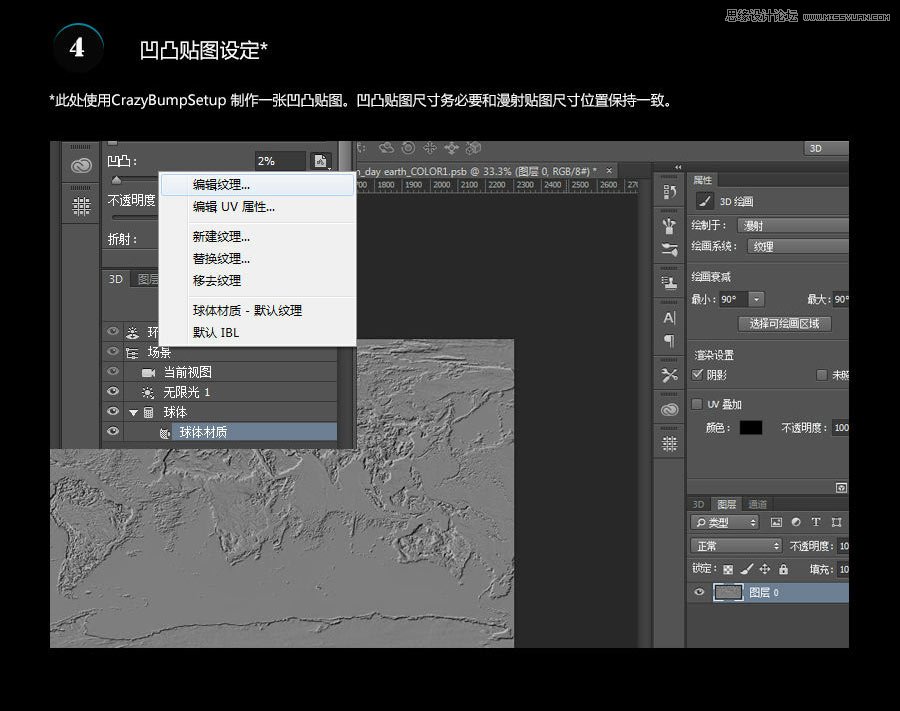Tick the checkbox to the right of 阴影
This screenshot has height=711, width=900.
point(822,375)
